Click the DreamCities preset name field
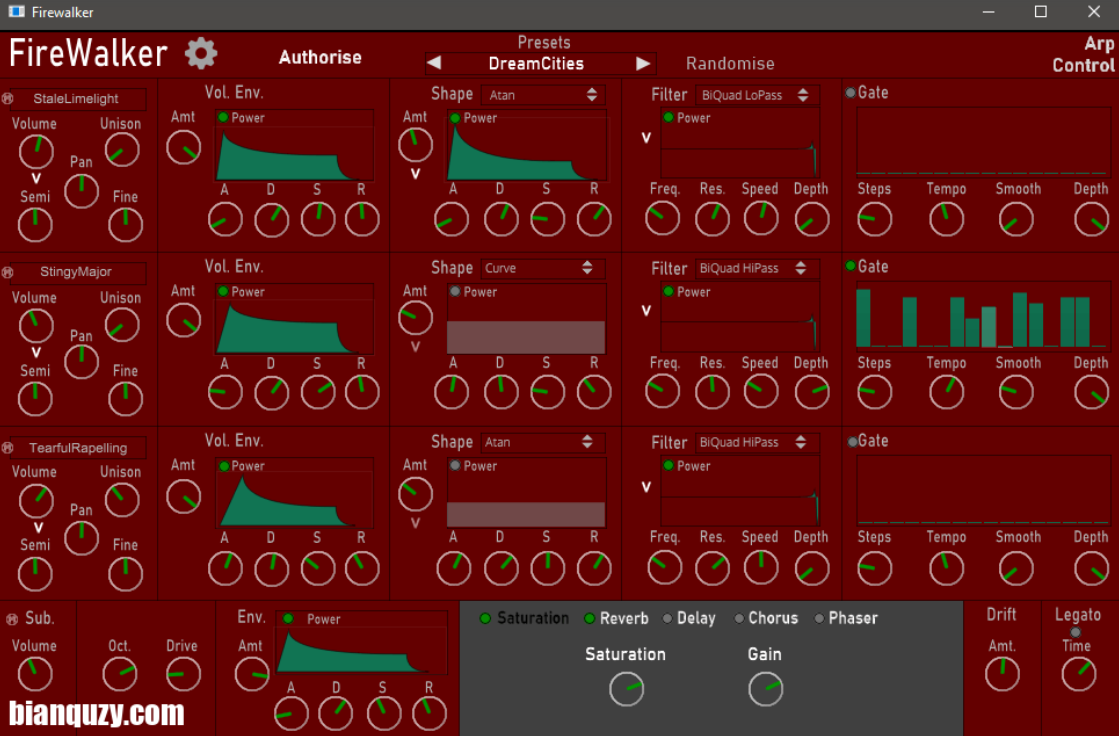 537,64
